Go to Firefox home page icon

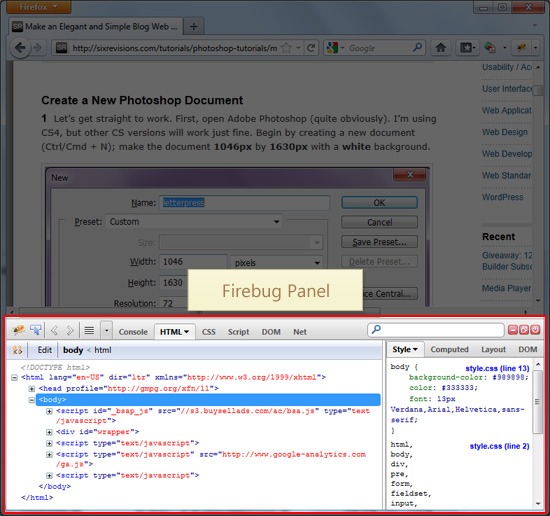pos(441,47)
